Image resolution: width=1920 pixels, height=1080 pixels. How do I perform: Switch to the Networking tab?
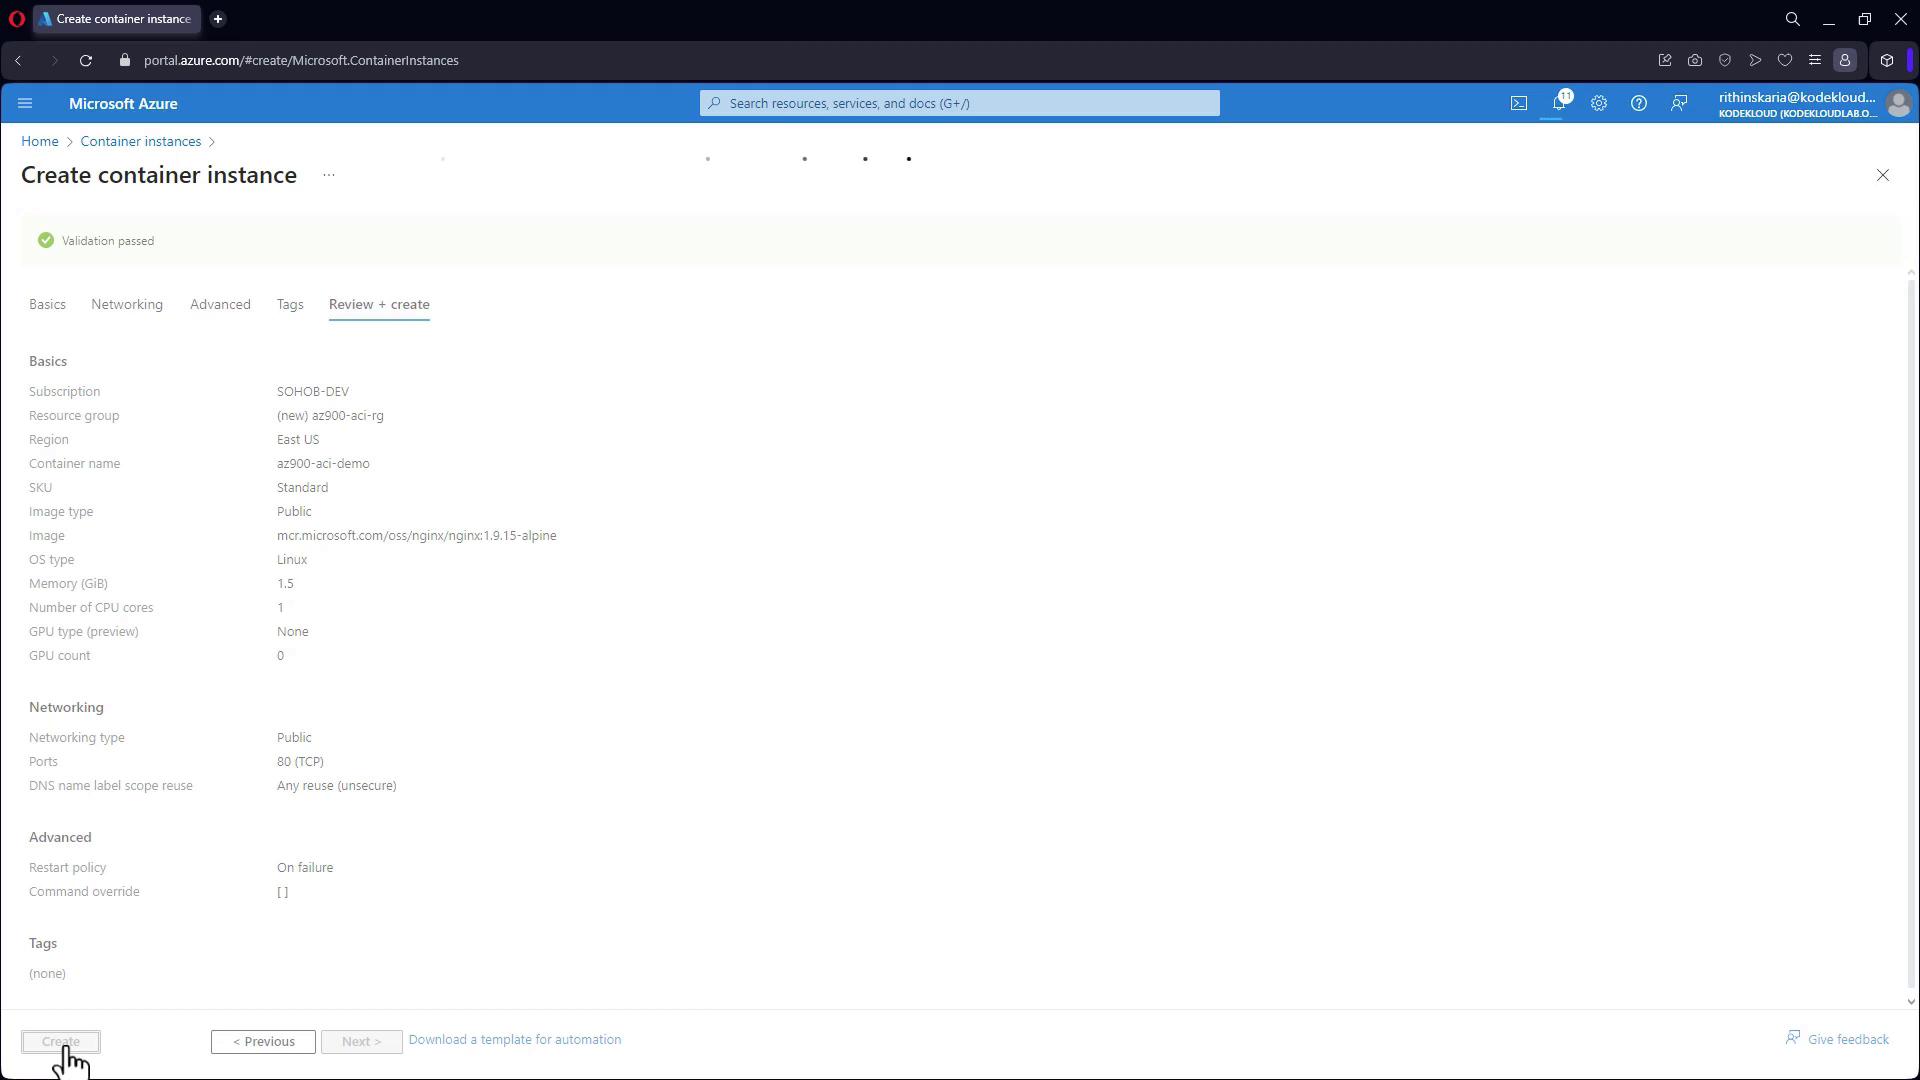coord(127,304)
